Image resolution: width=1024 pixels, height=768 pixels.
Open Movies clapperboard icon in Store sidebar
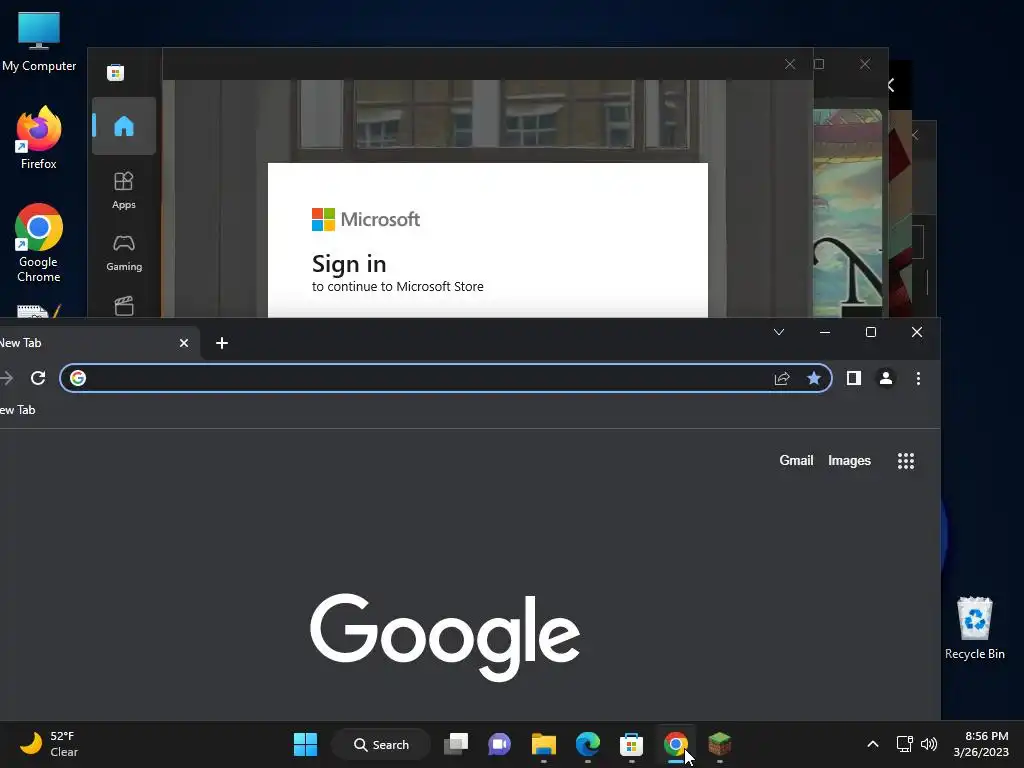tap(123, 306)
